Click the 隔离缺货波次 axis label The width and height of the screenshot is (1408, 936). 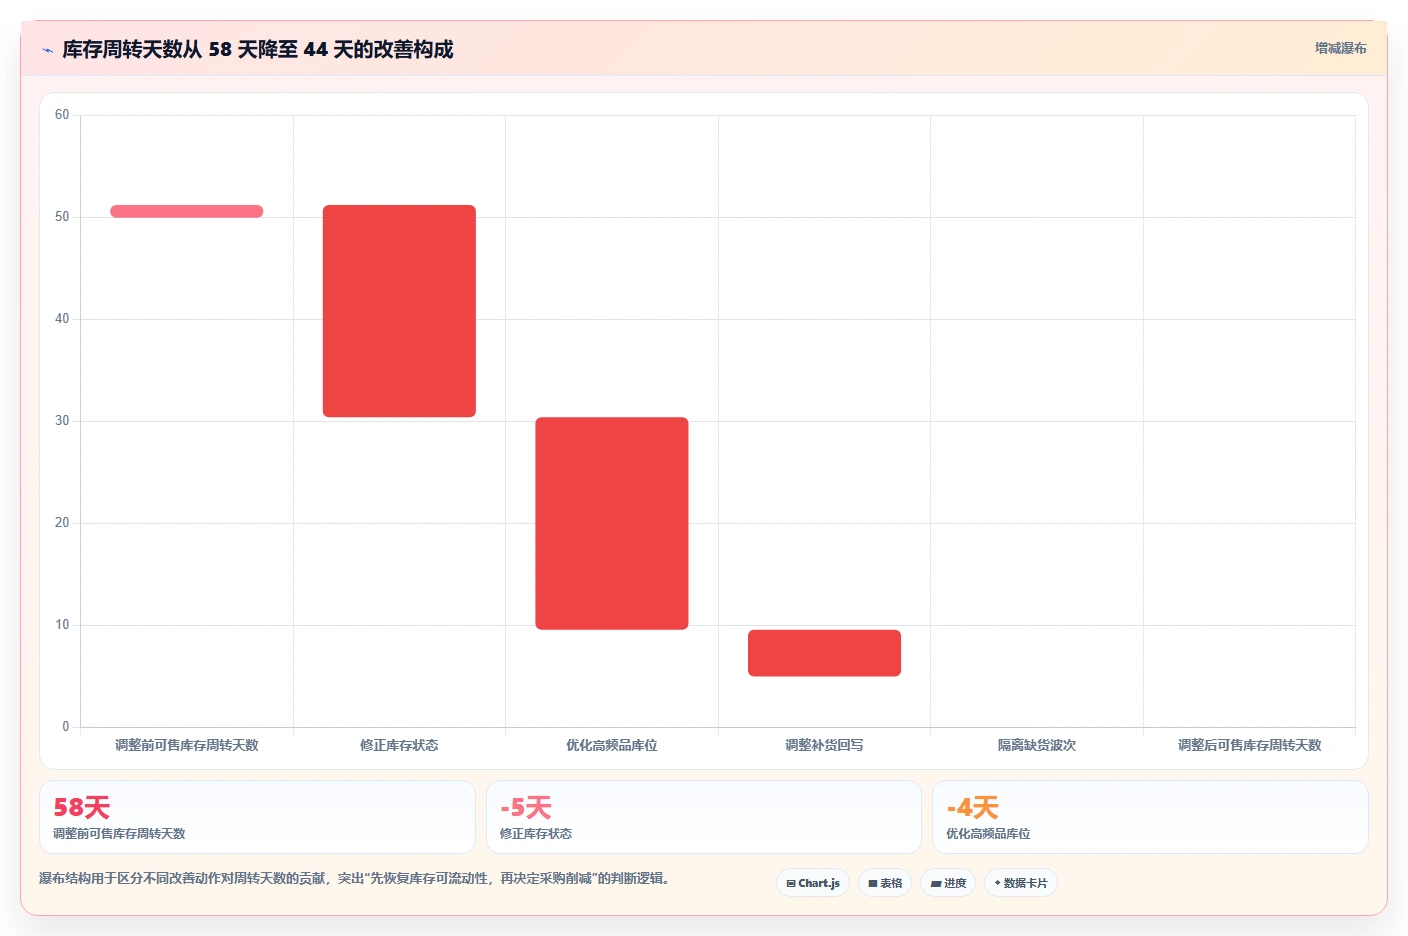point(1037,745)
